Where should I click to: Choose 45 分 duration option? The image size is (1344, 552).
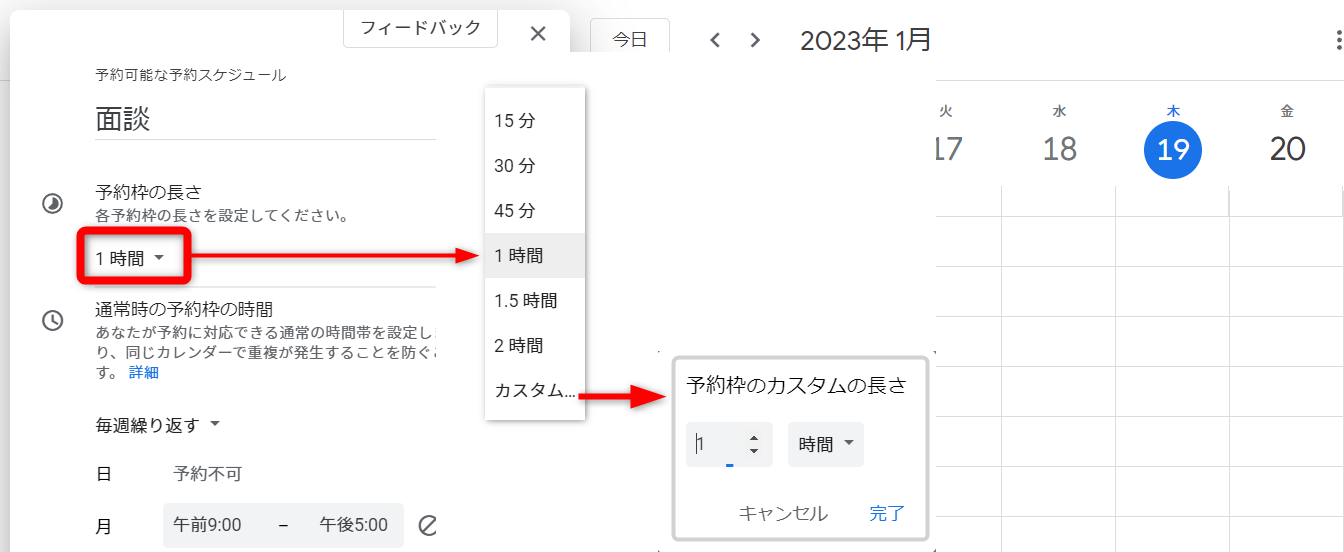pyautogui.click(x=515, y=211)
